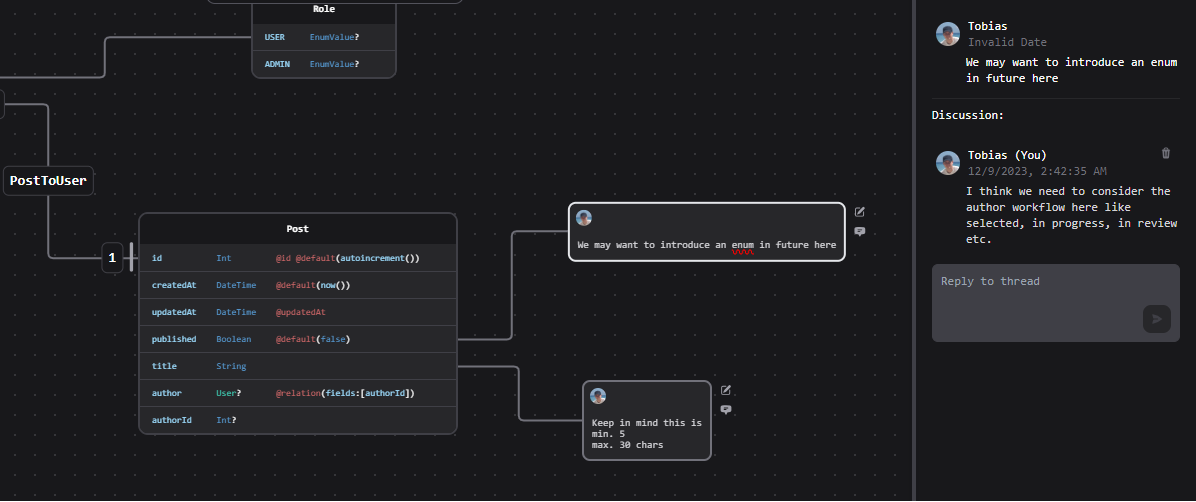Click the User? type link in author row

click(228, 393)
